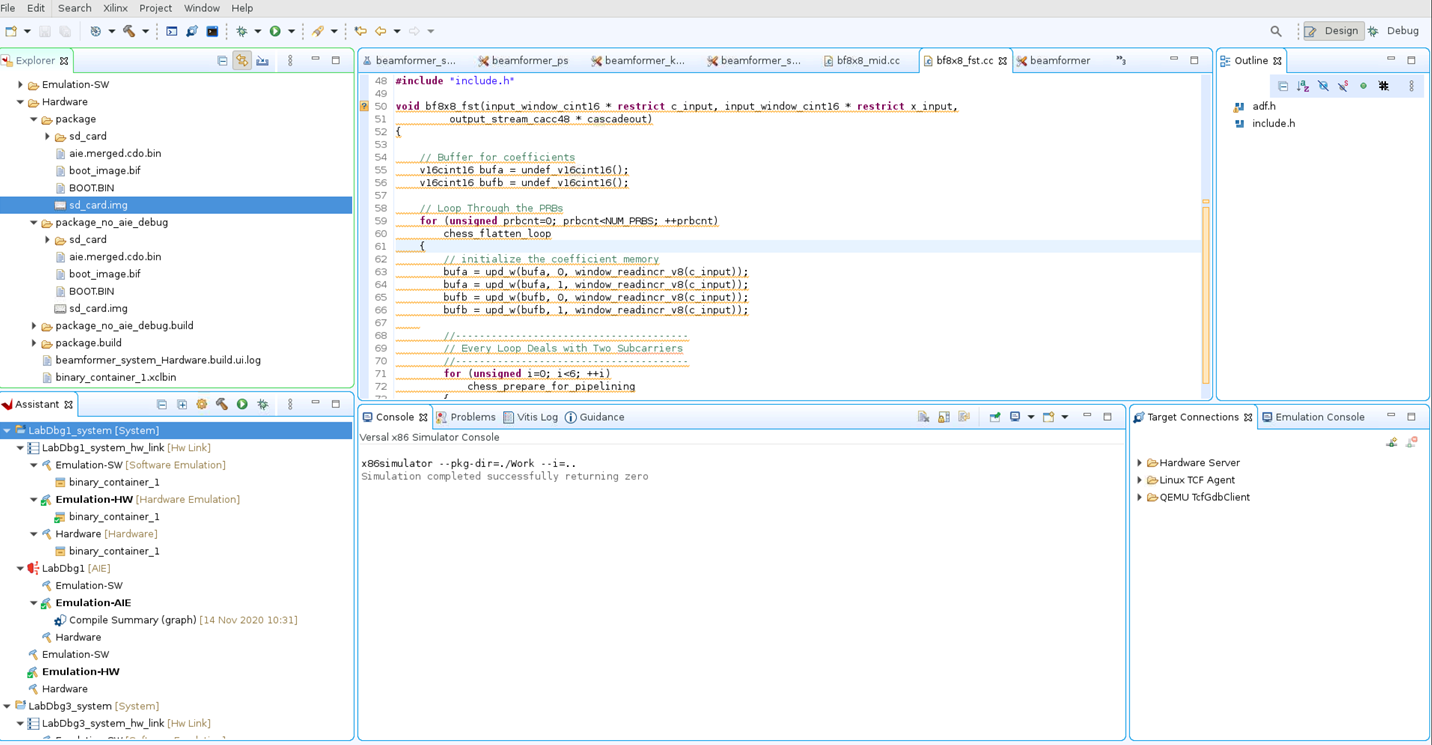Expand the package.build folder
The height and width of the screenshot is (745, 1432).
(34, 343)
